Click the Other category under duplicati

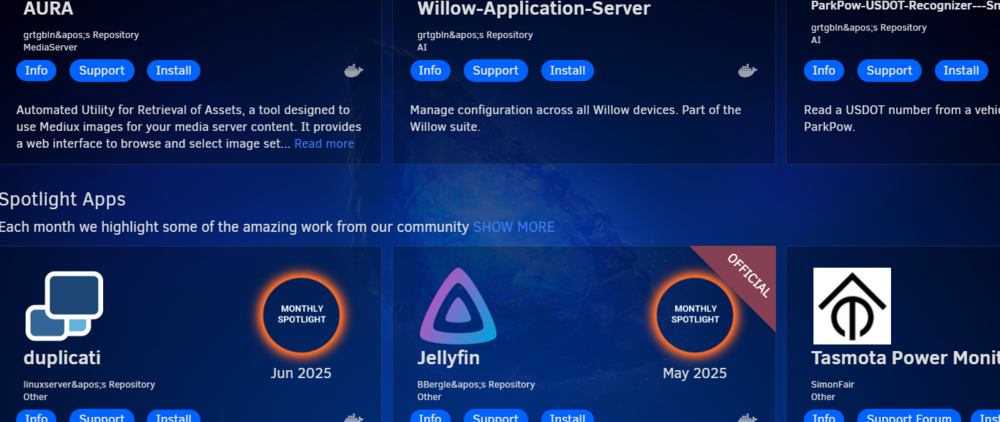pos(35,397)
